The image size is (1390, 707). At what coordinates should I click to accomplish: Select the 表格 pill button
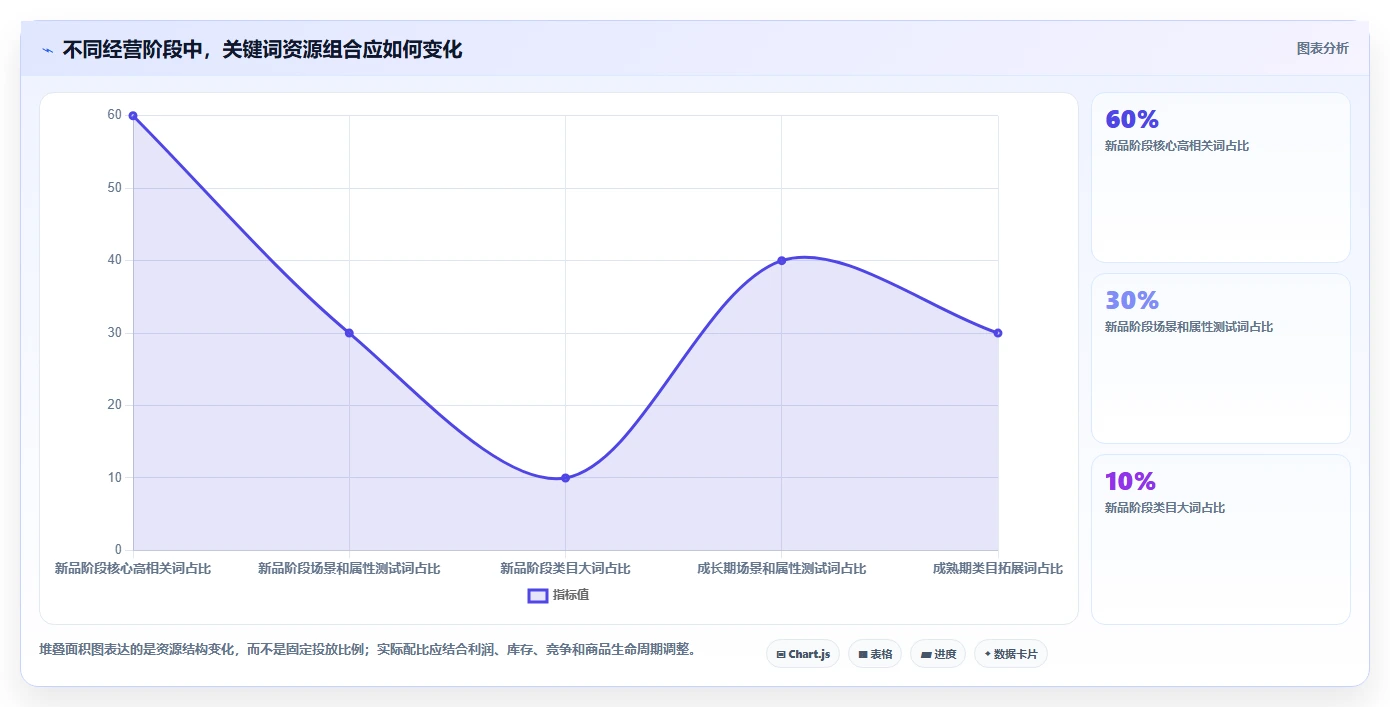point(875,654)
